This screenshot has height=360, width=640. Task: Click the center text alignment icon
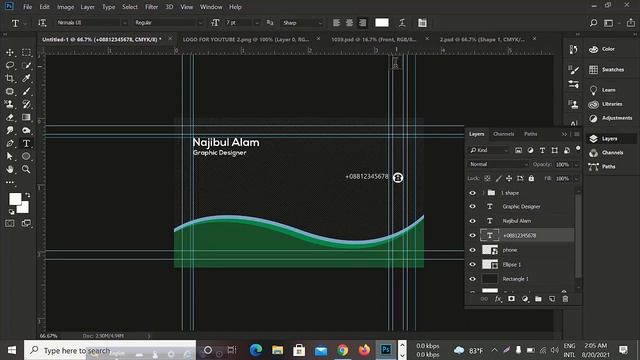349,23
